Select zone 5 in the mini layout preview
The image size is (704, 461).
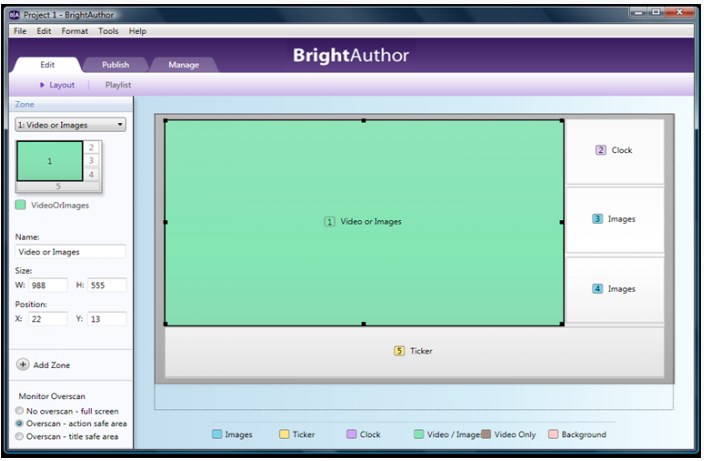(58, 186)
